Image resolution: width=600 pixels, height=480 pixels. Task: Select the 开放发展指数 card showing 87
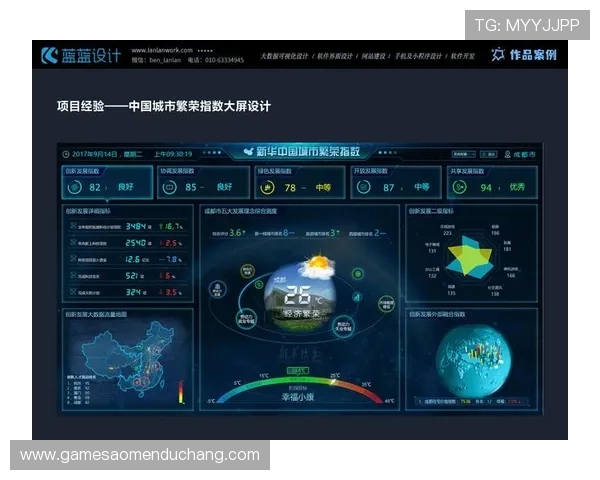(x=396, y=182)
